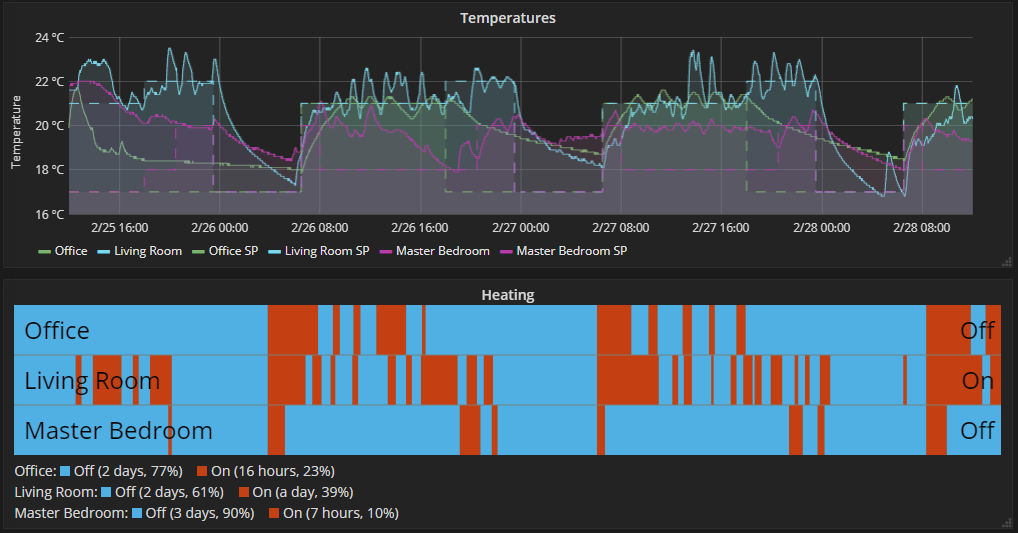This screenshot has height=533, width=1018.
Task: Toggle the Master Bedroom SP series legend label
Action: tap(571, 251)
